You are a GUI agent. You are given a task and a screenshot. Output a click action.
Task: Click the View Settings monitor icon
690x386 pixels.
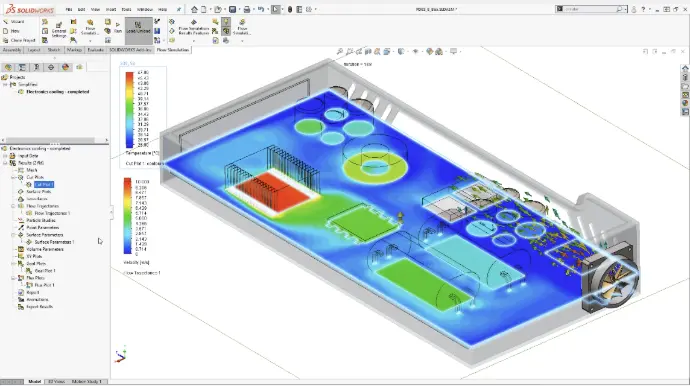tap(453, 52)
